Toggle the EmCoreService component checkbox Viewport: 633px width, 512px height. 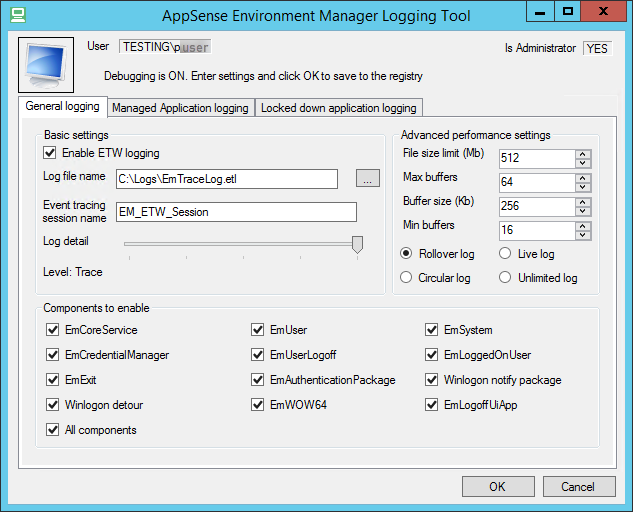click(54, 330)
